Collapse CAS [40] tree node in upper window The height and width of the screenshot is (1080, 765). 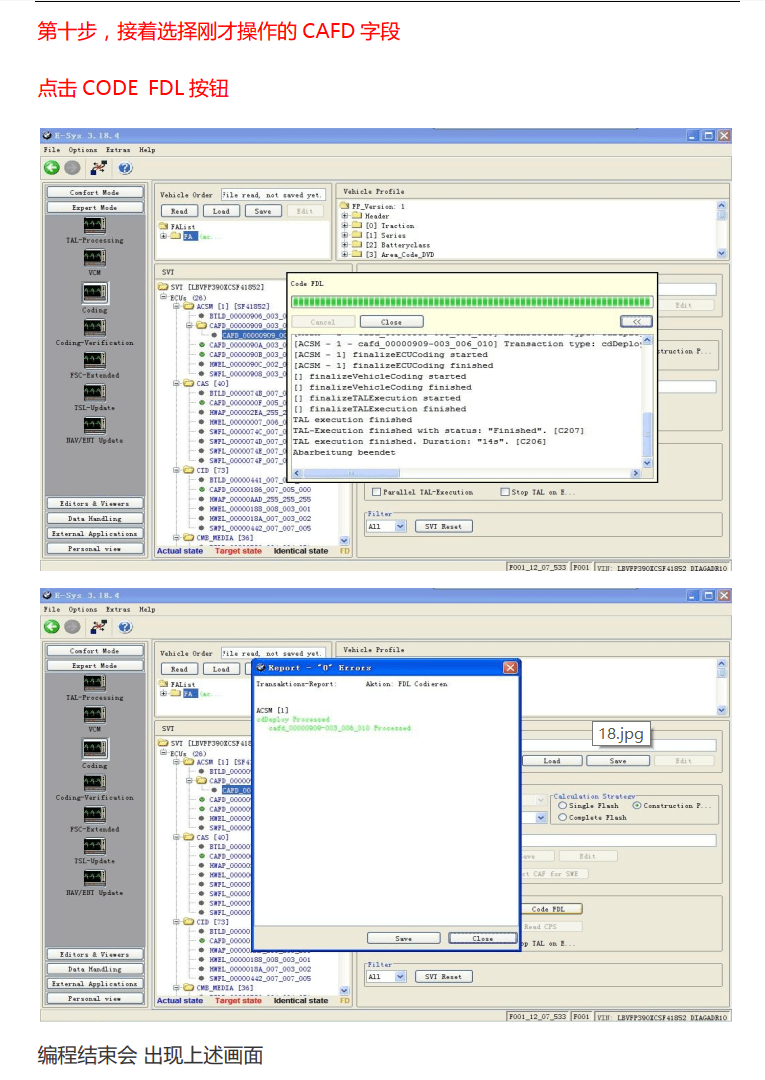[176, 383]
